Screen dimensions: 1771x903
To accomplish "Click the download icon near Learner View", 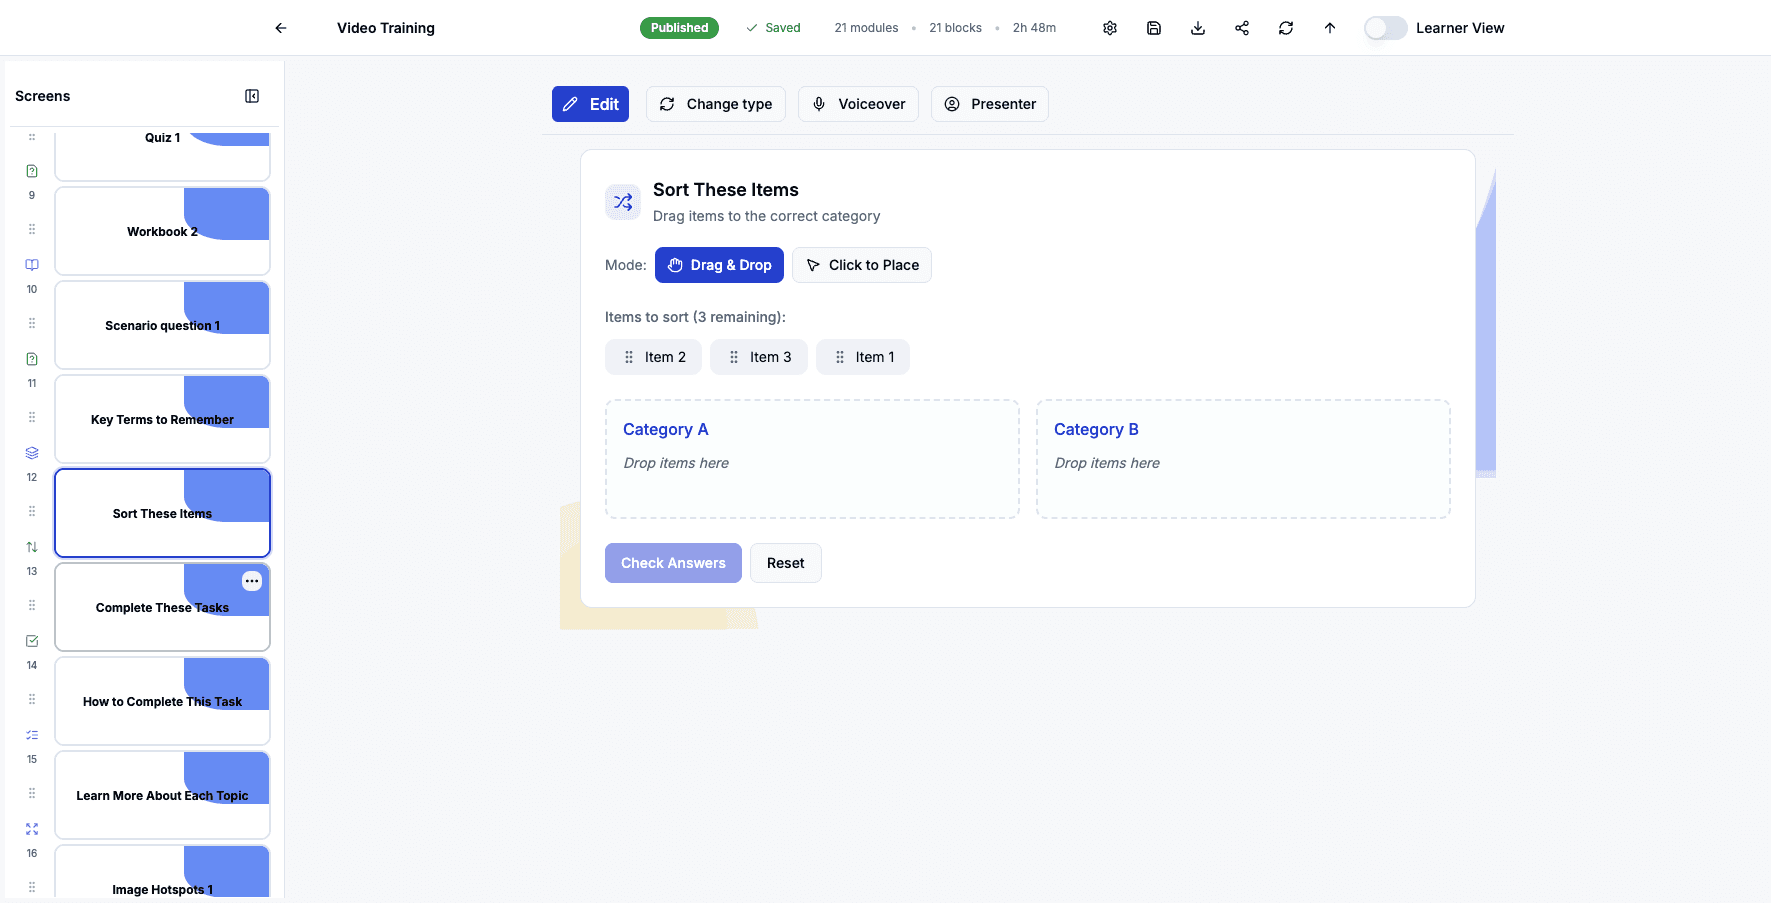I will coord(1197,27).
